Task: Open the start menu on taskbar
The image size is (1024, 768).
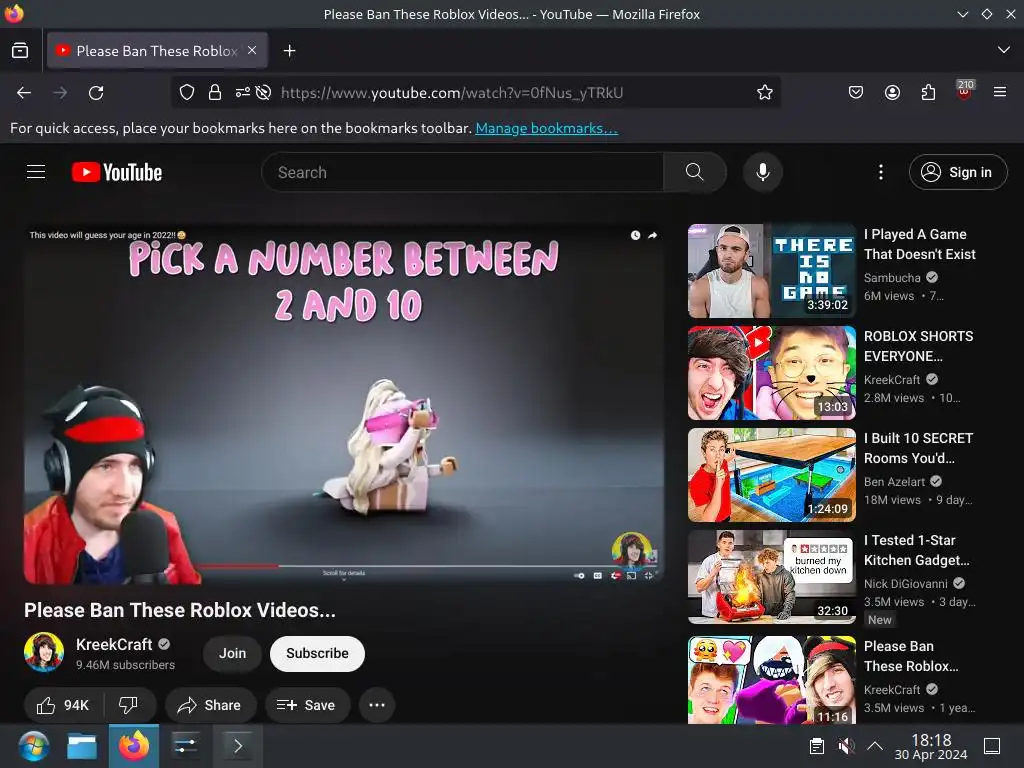Action: coord(33,746)
